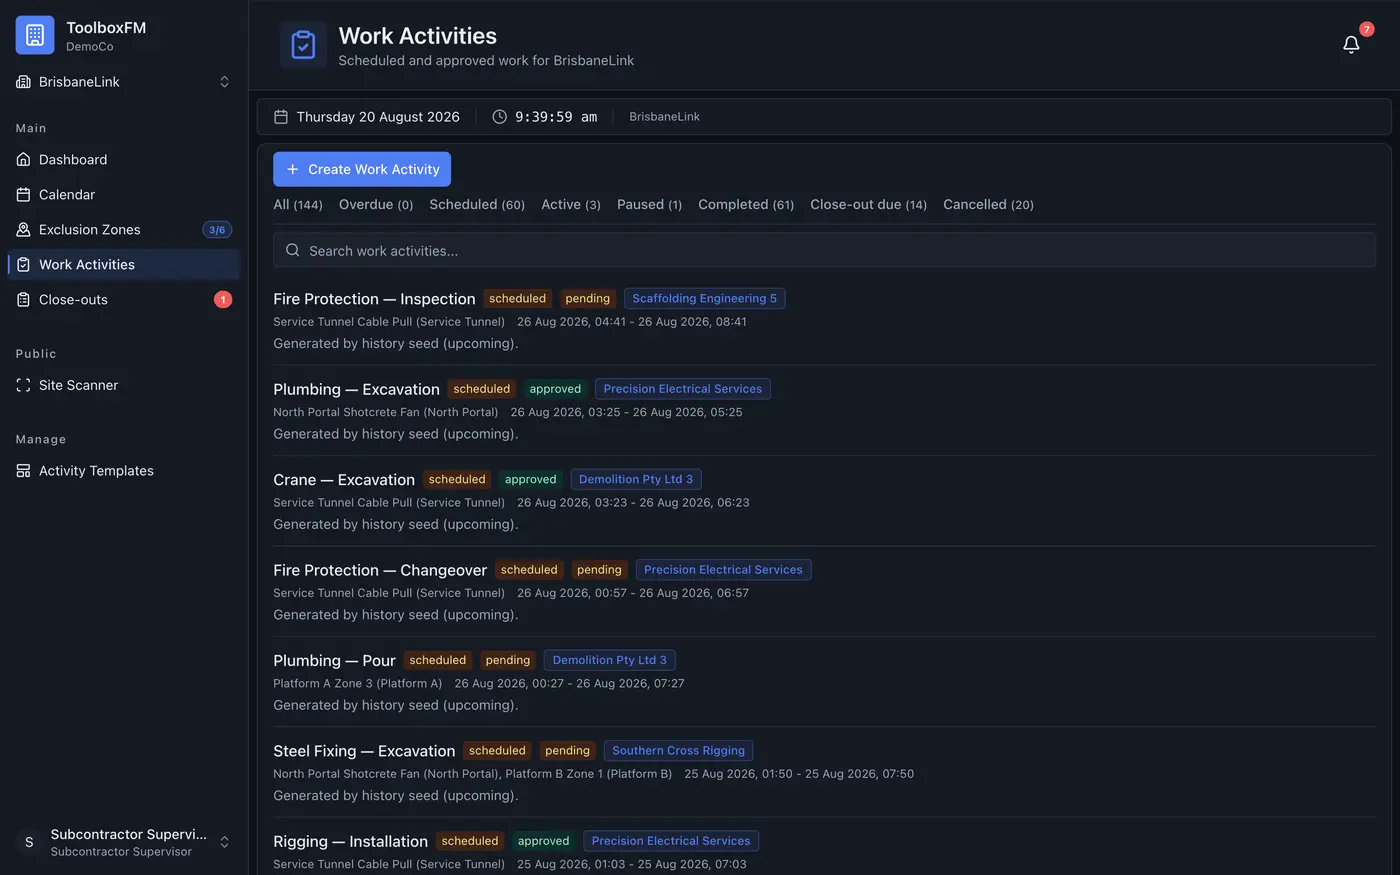This screenshot has width=1400, height=875.
Task: Open Fire Protection — Inspection activity
Action: [x=374, y=299]
